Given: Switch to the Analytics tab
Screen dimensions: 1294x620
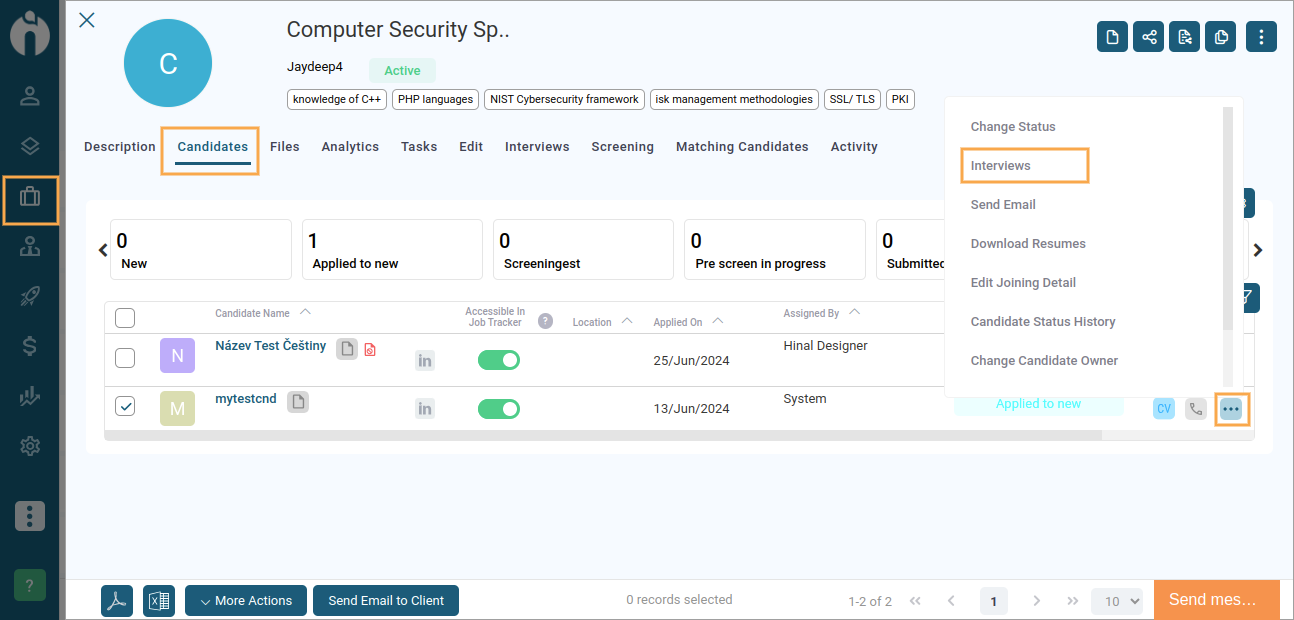Looking at the screenshot, I should (350, 147).
